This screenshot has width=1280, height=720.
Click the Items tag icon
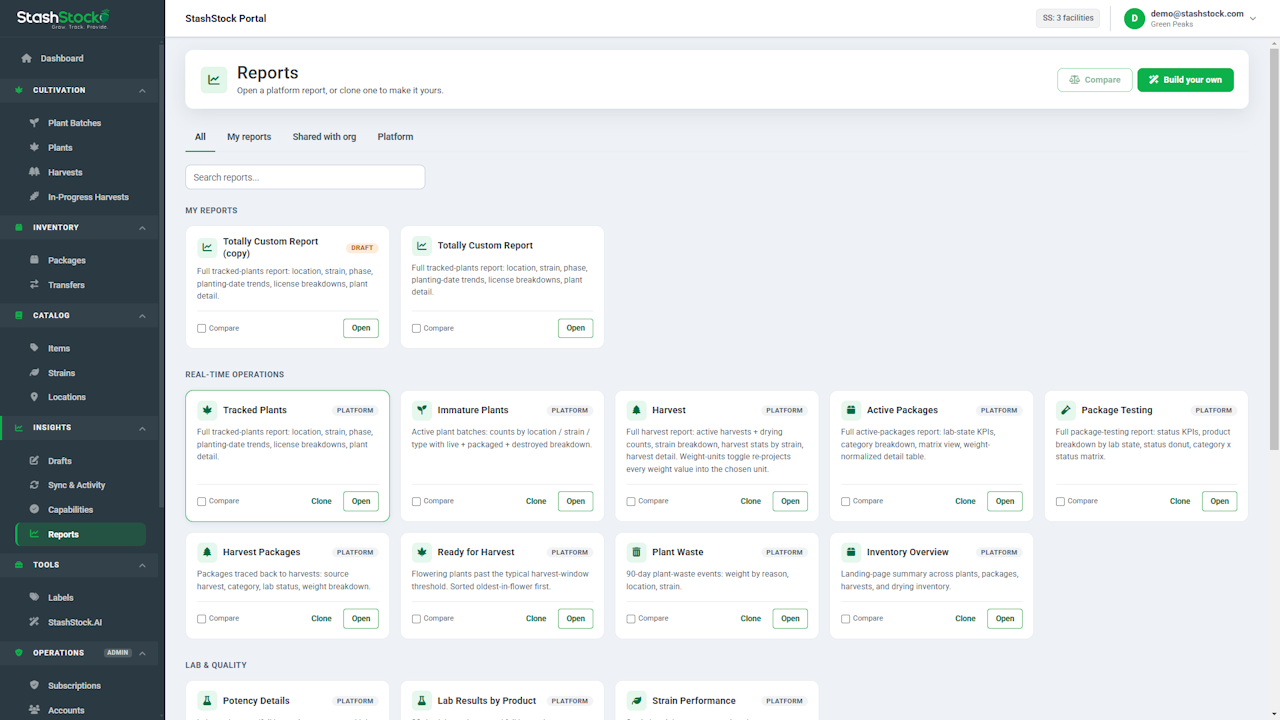click(x=35, y=348)
